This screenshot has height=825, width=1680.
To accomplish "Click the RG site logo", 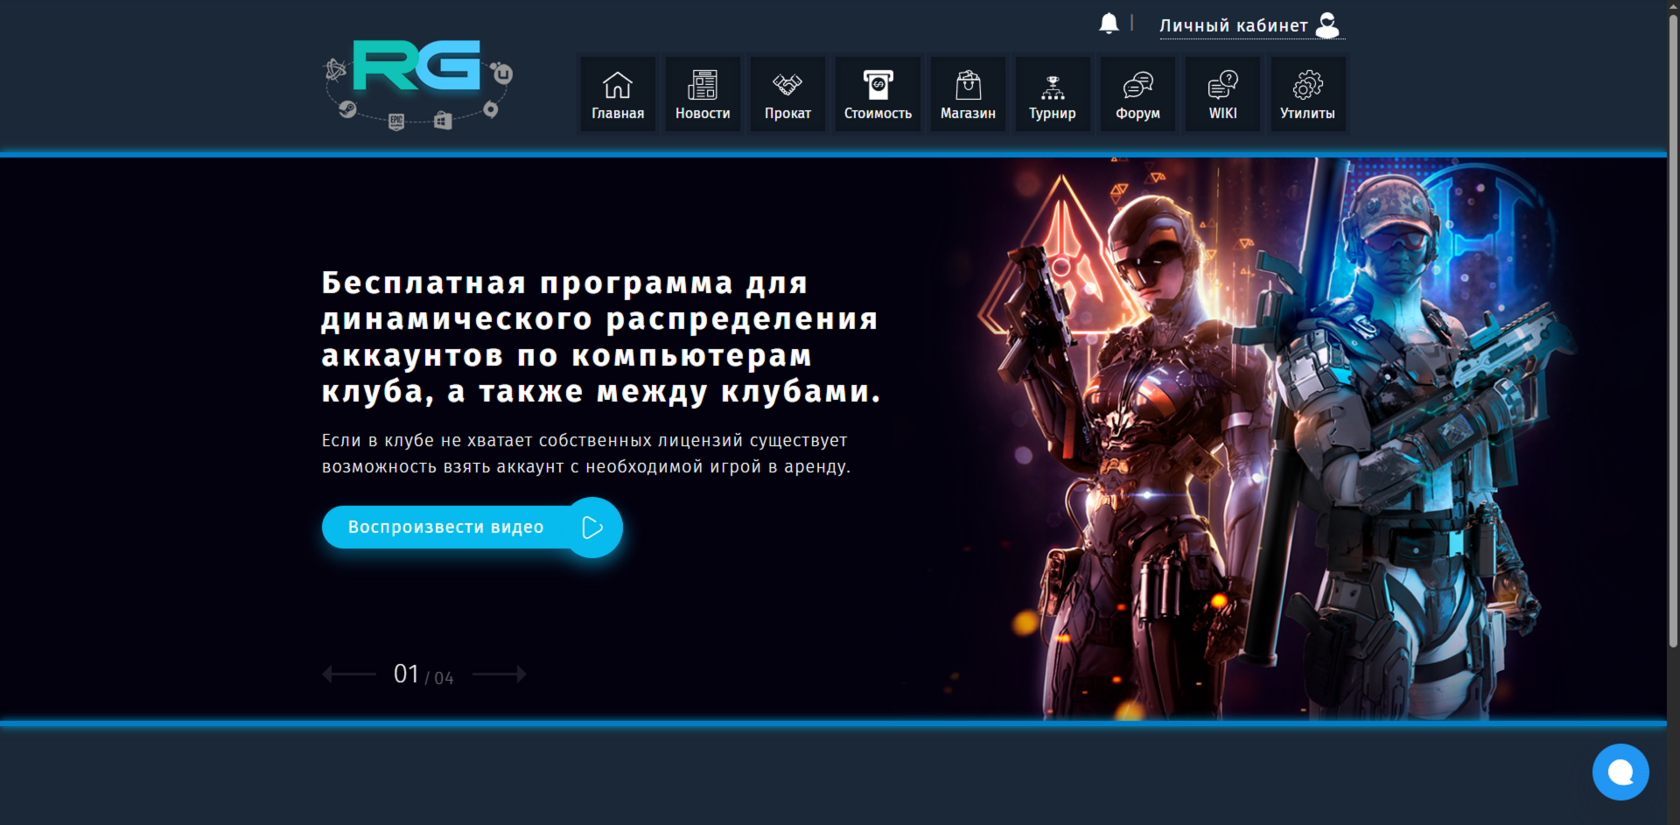I will [x=418, y=85].
